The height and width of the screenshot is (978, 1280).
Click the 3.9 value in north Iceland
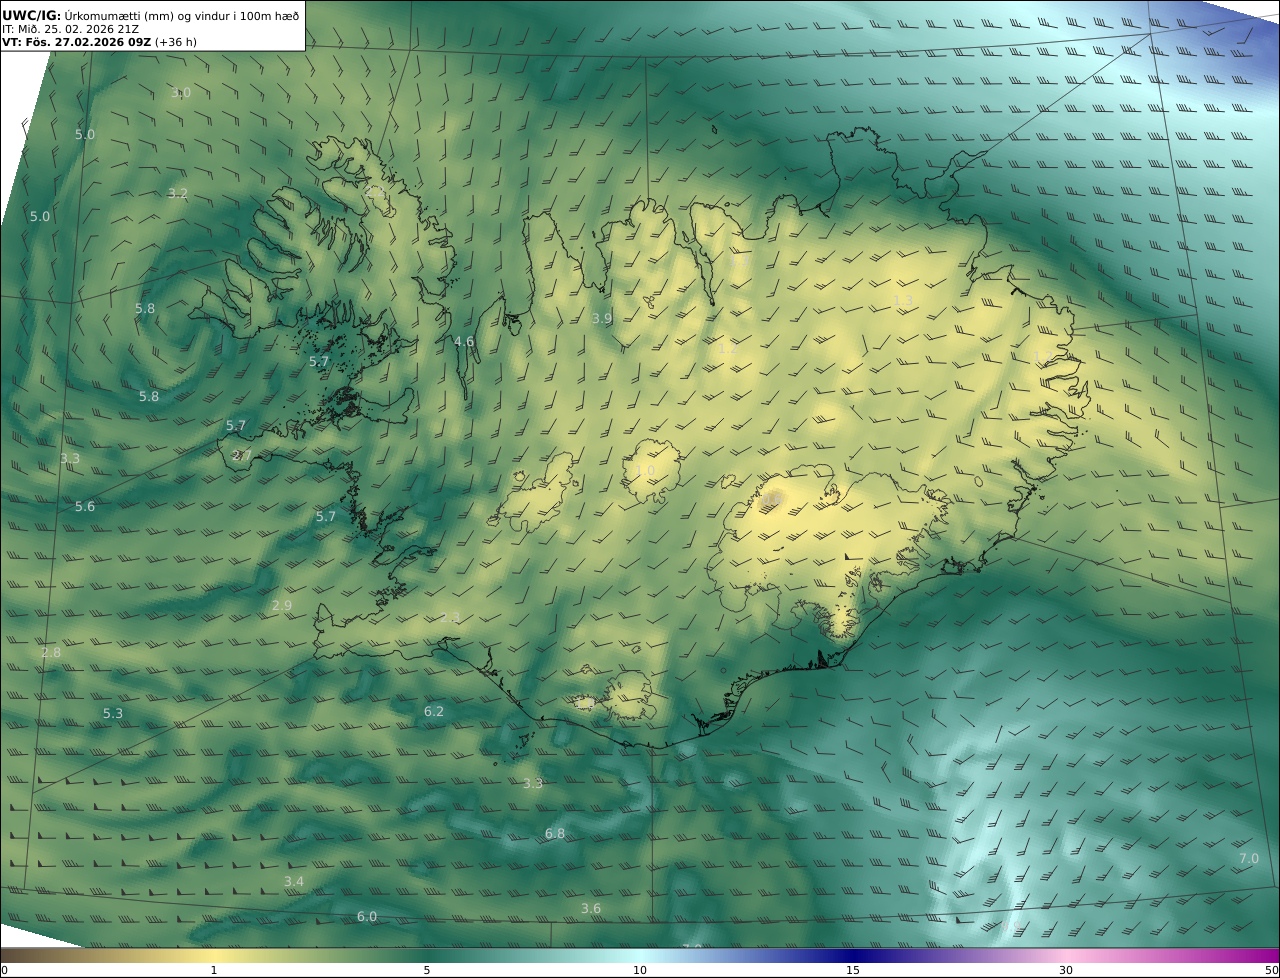[x=601, y=318]
